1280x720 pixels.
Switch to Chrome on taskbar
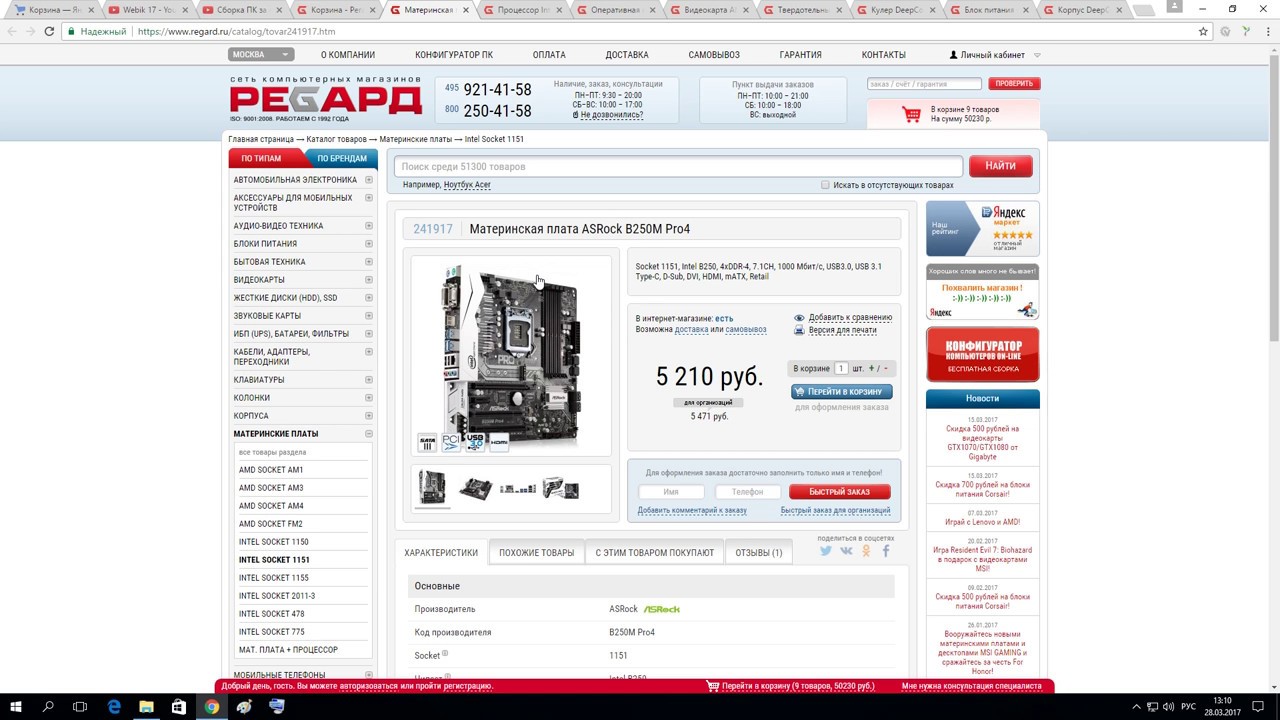(212, 706)
